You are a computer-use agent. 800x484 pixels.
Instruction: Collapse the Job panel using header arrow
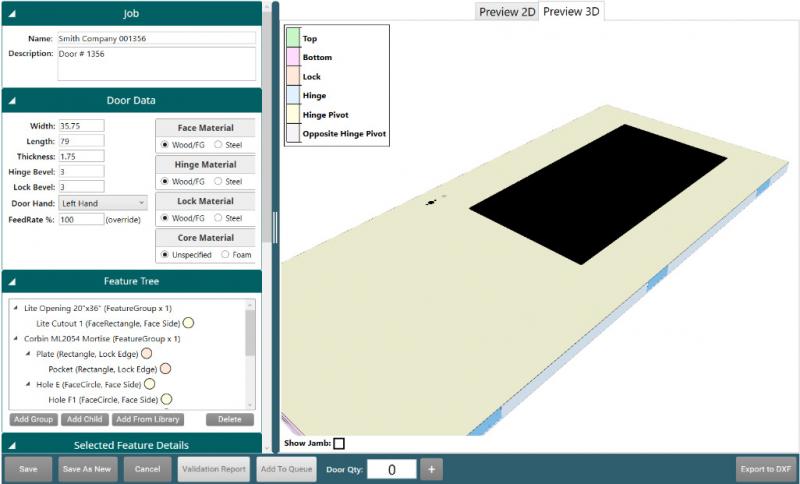(8, 14)
